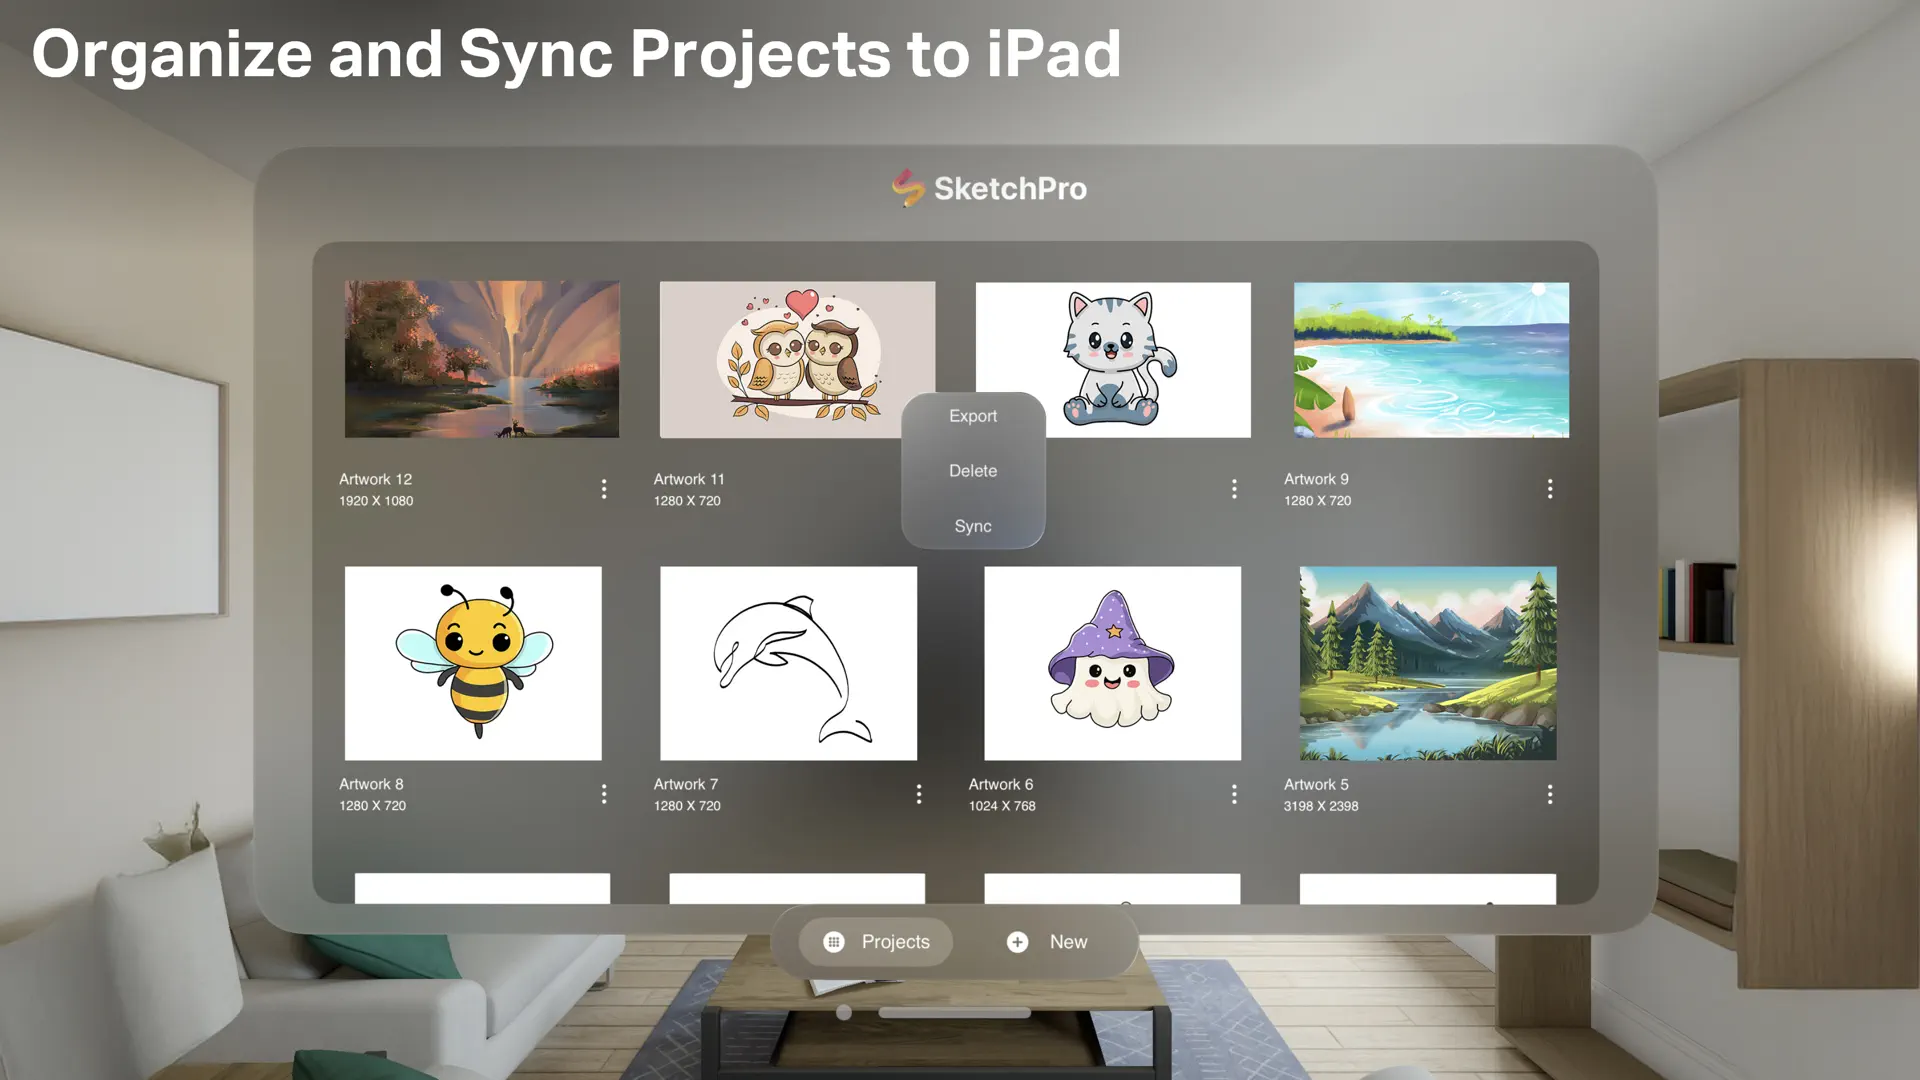Open the bee drawing Artwork 8
1920x1080 pixels.
click(473, 663)
